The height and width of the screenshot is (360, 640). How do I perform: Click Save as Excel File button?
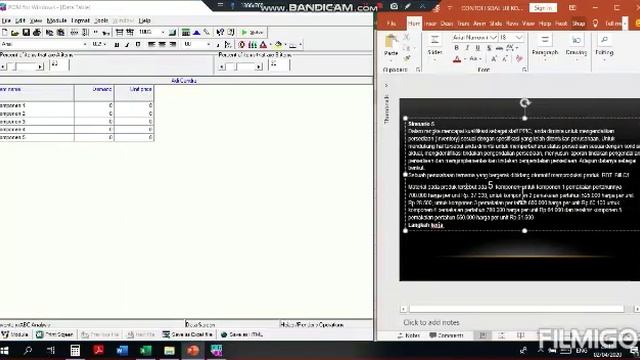click(x=188, y=335)
